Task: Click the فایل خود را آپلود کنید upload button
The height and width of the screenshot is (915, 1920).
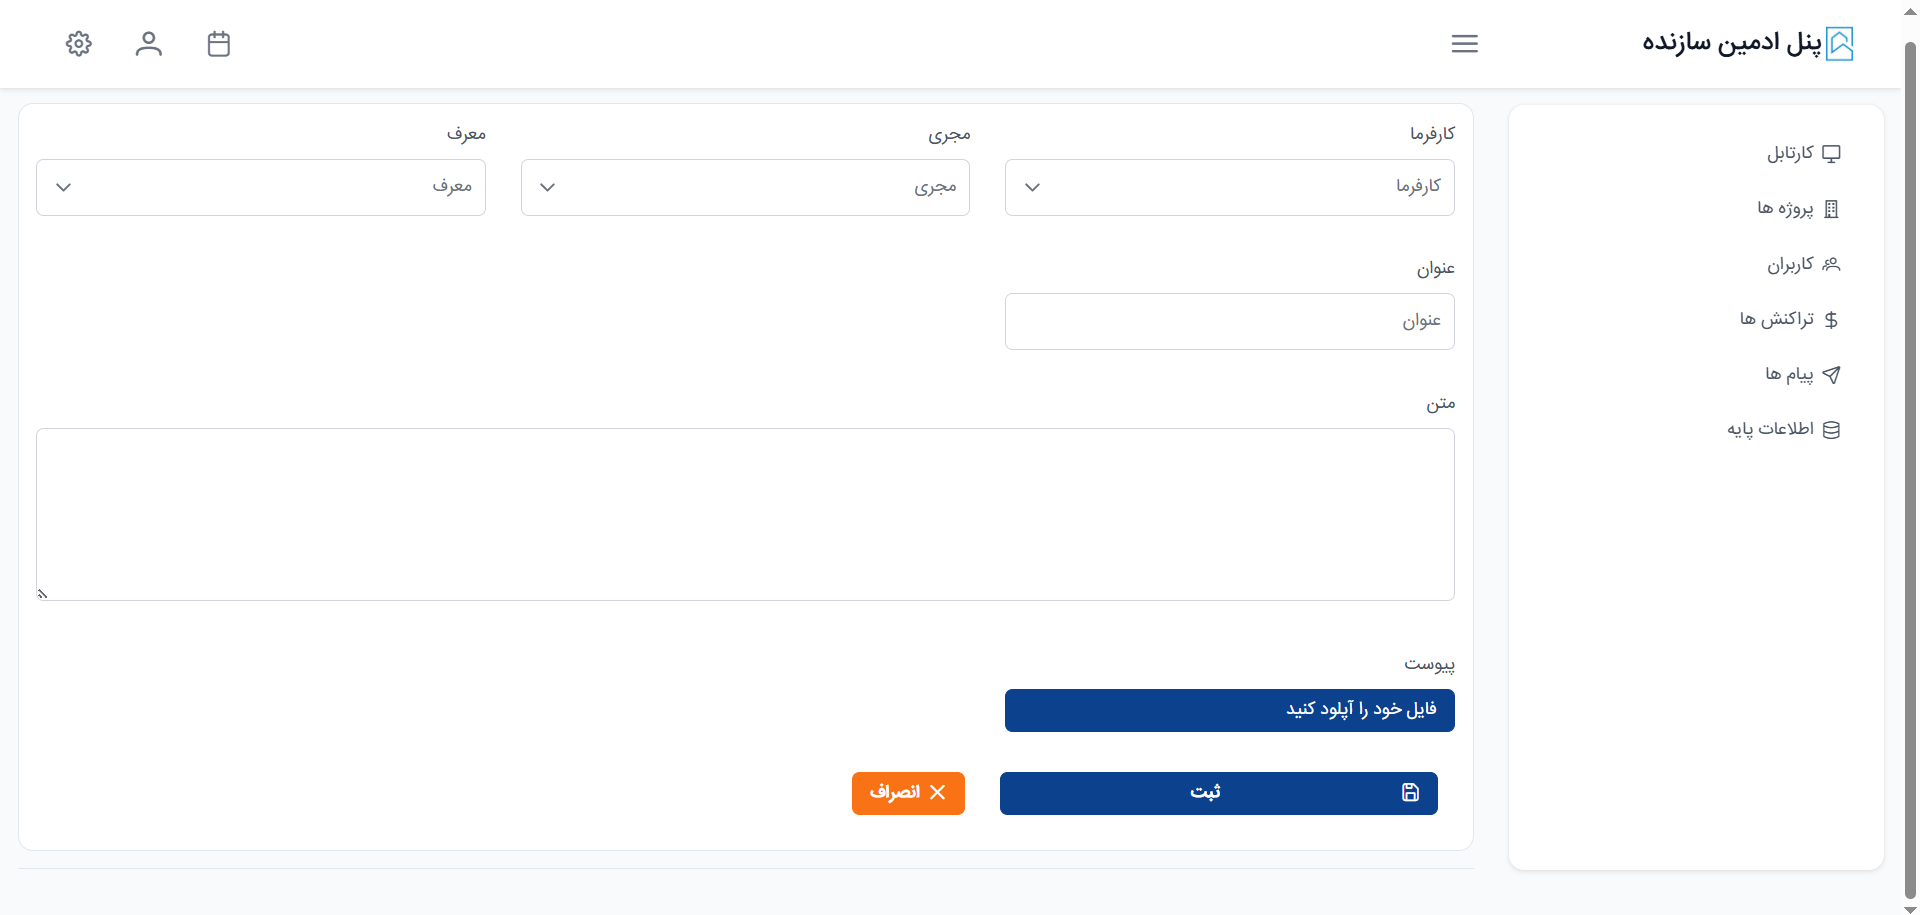Action: point(1229,710)
